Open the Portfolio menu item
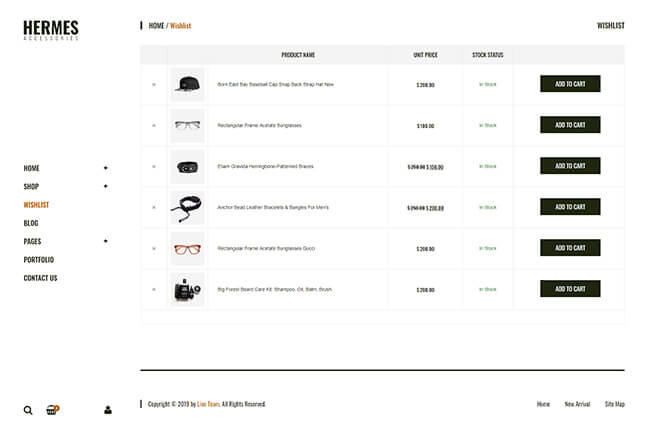Viewport: 650px width, 436px height. (x=39, y=260)
